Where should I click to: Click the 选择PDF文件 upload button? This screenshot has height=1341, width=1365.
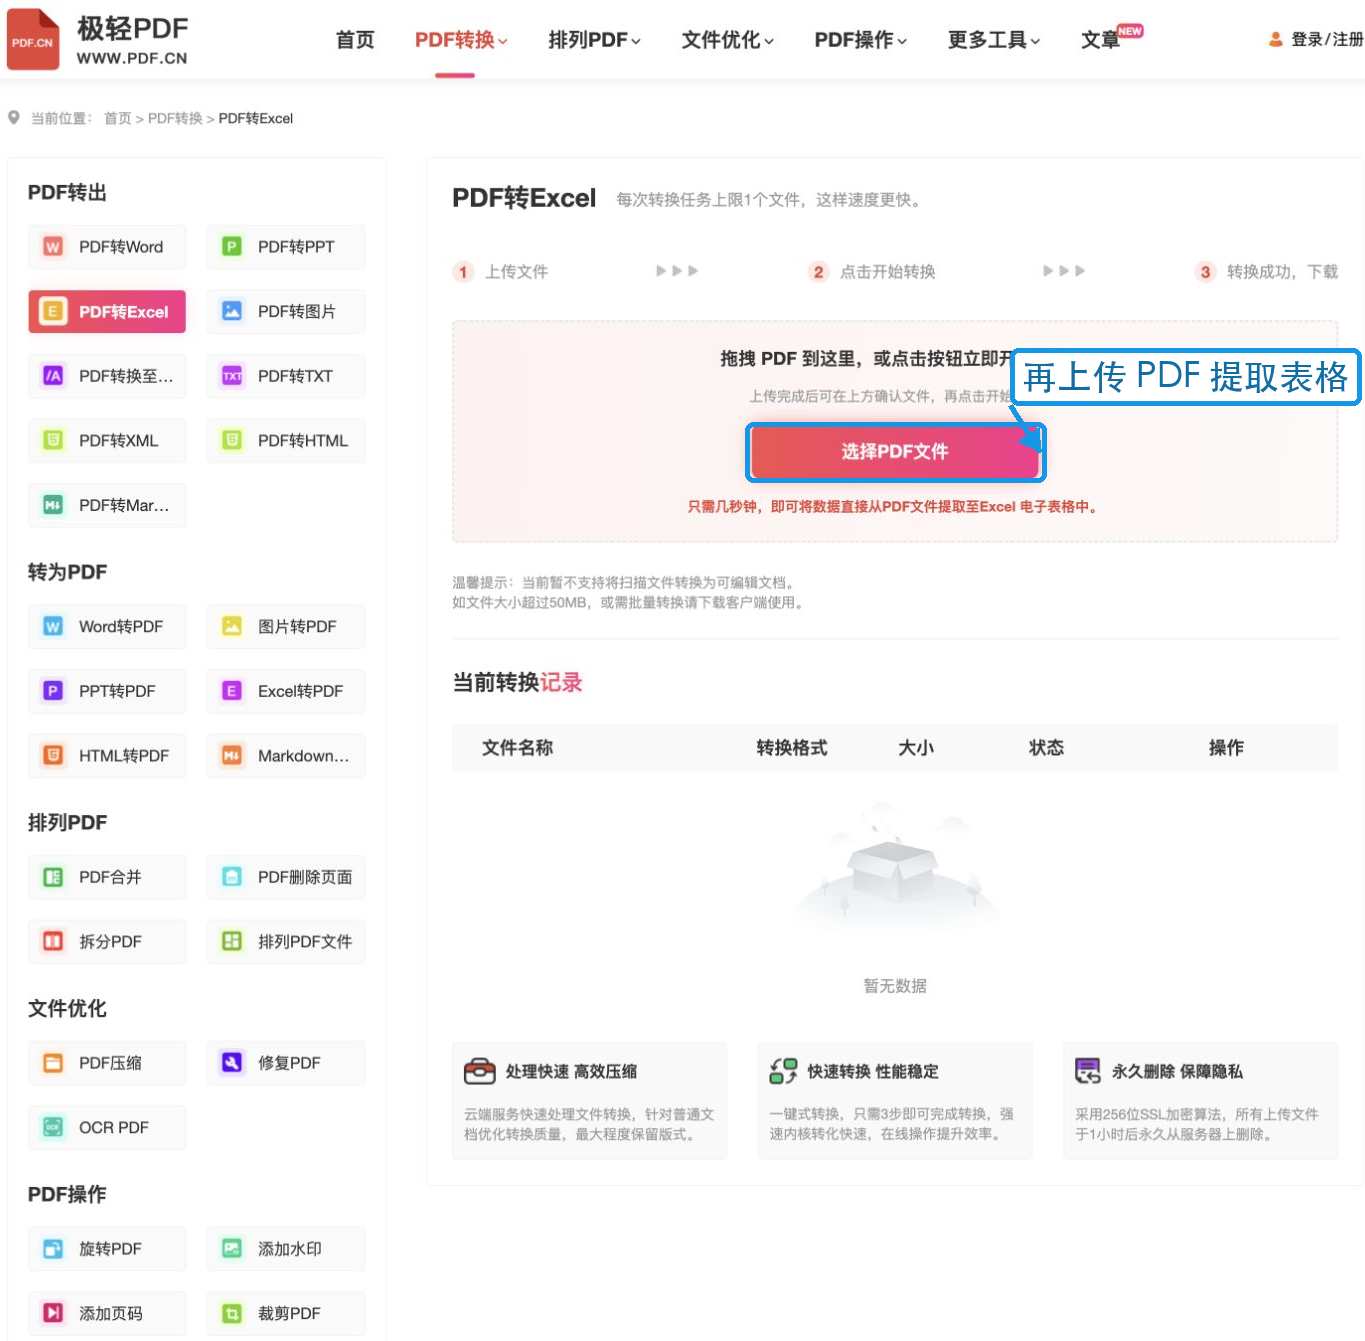pyautogui.click(x=895, y=452)
